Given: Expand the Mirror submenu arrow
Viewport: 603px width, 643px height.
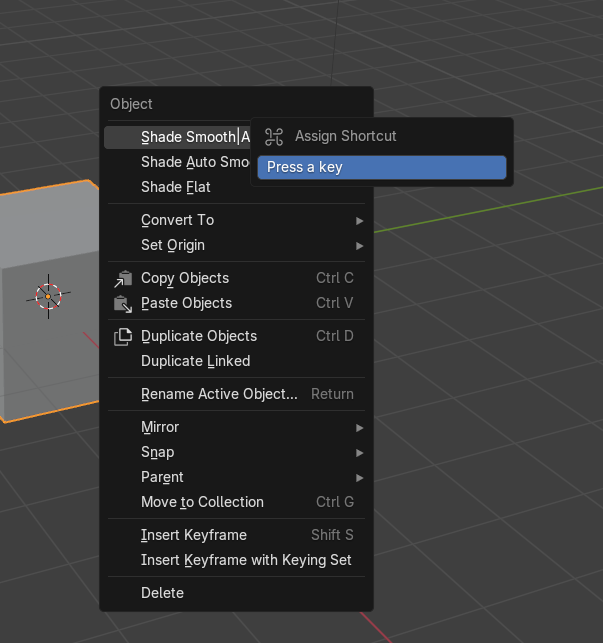Looking at the screenshot, I should pos(359,428).
